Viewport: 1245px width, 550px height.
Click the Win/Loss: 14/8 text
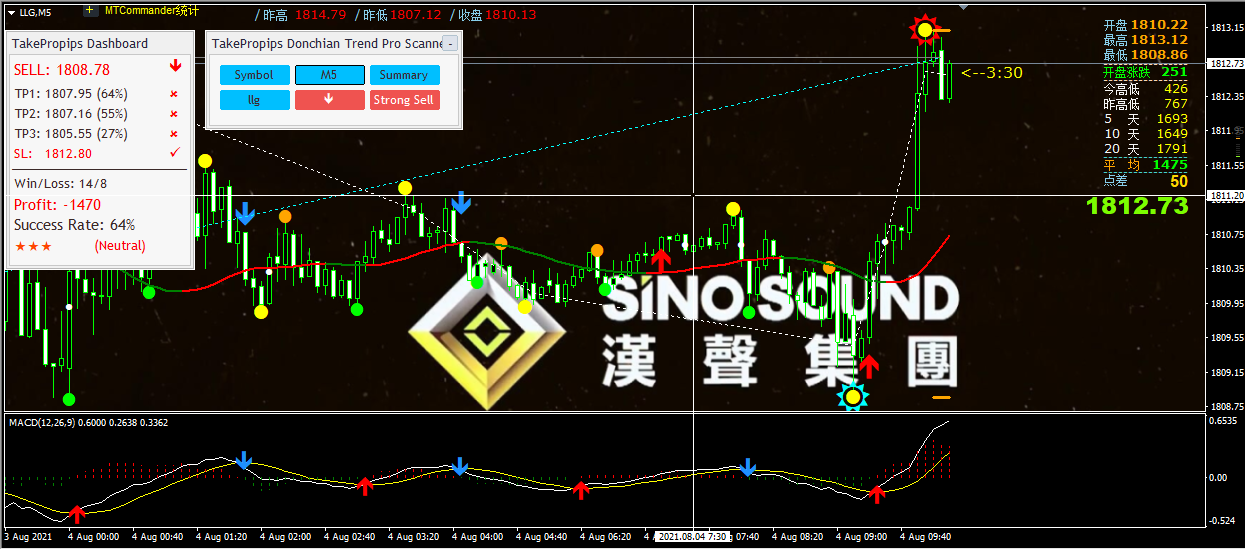click(60, 183)
